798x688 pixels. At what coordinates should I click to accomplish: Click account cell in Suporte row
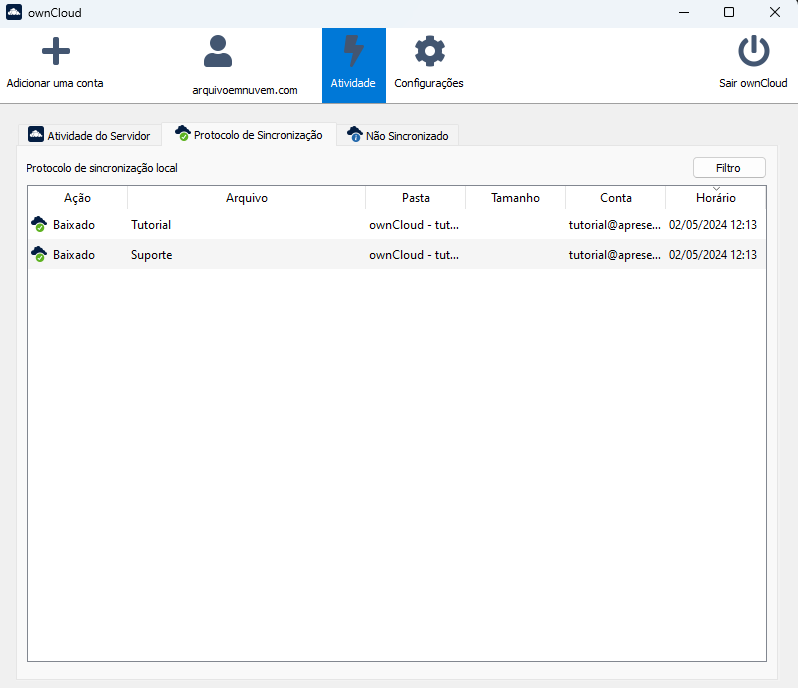click(615, 255)
